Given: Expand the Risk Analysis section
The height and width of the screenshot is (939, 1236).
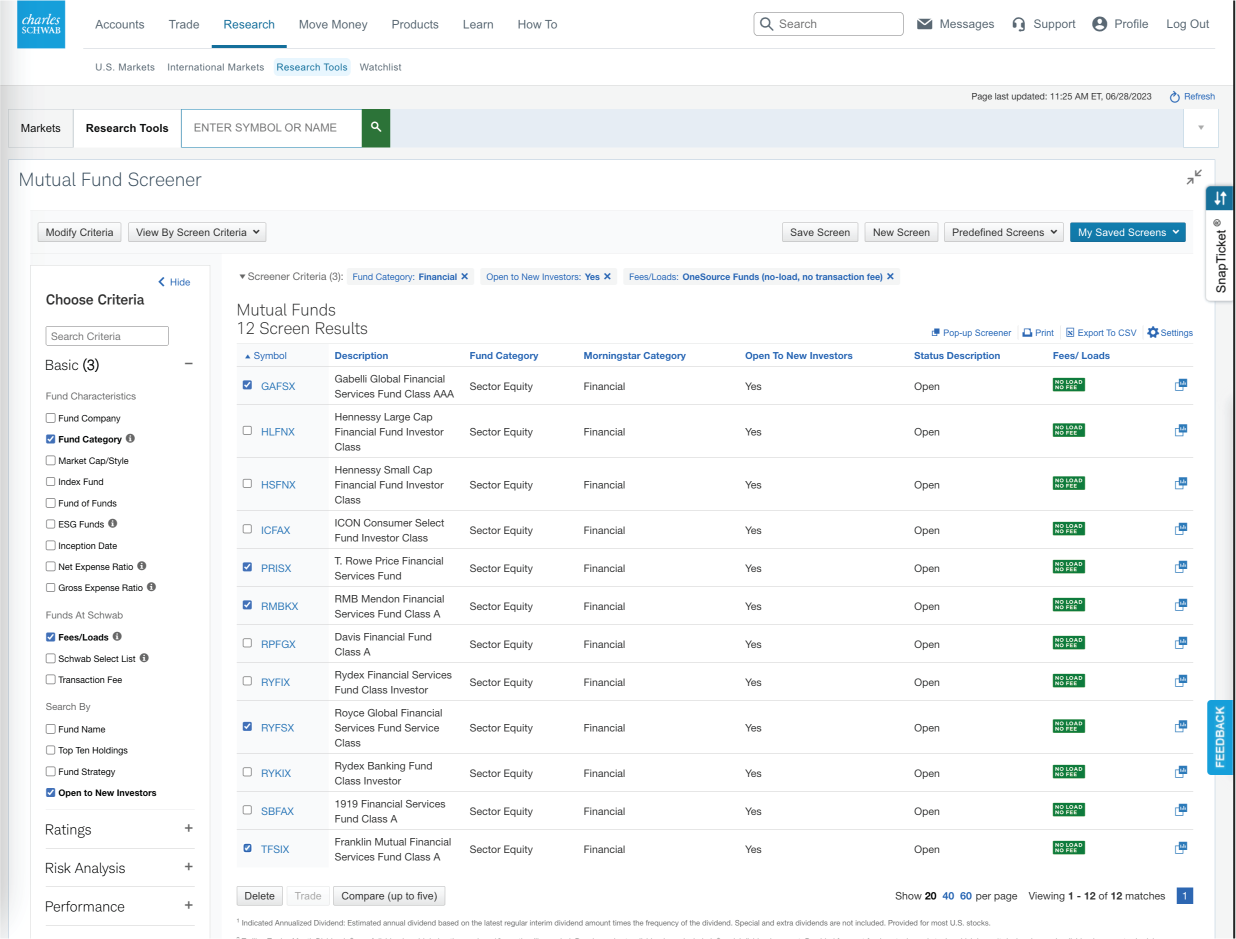Looking at the screenshot, I should (188, 867).
